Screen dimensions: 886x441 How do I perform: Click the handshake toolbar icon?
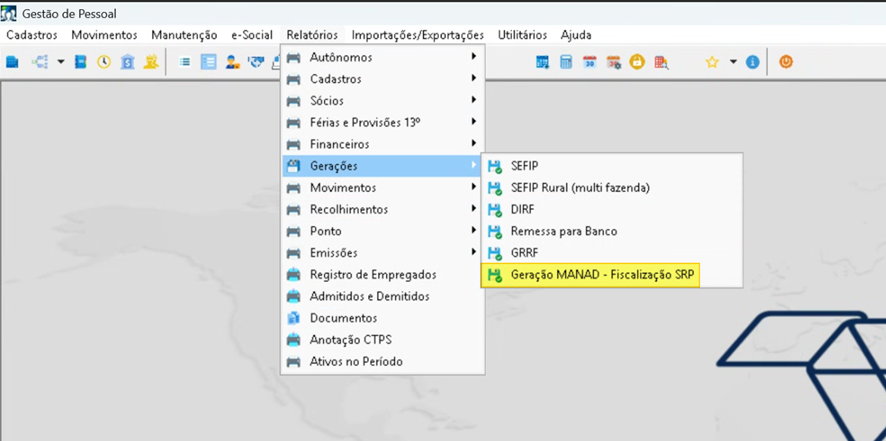256,62
